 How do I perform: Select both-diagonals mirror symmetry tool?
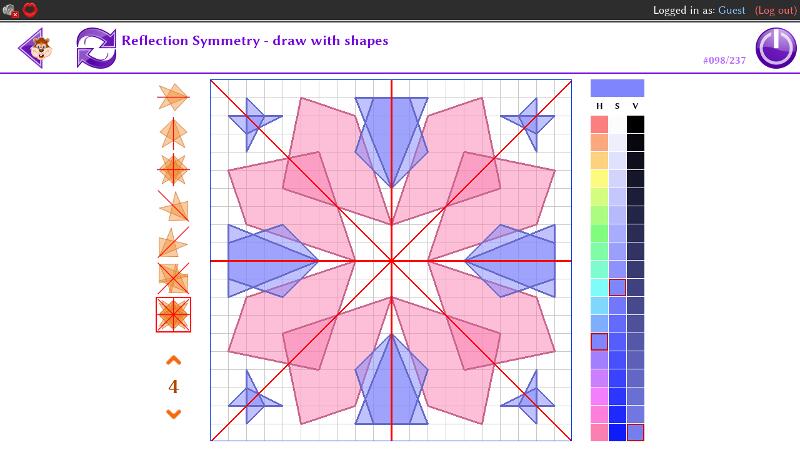[173, 278]
